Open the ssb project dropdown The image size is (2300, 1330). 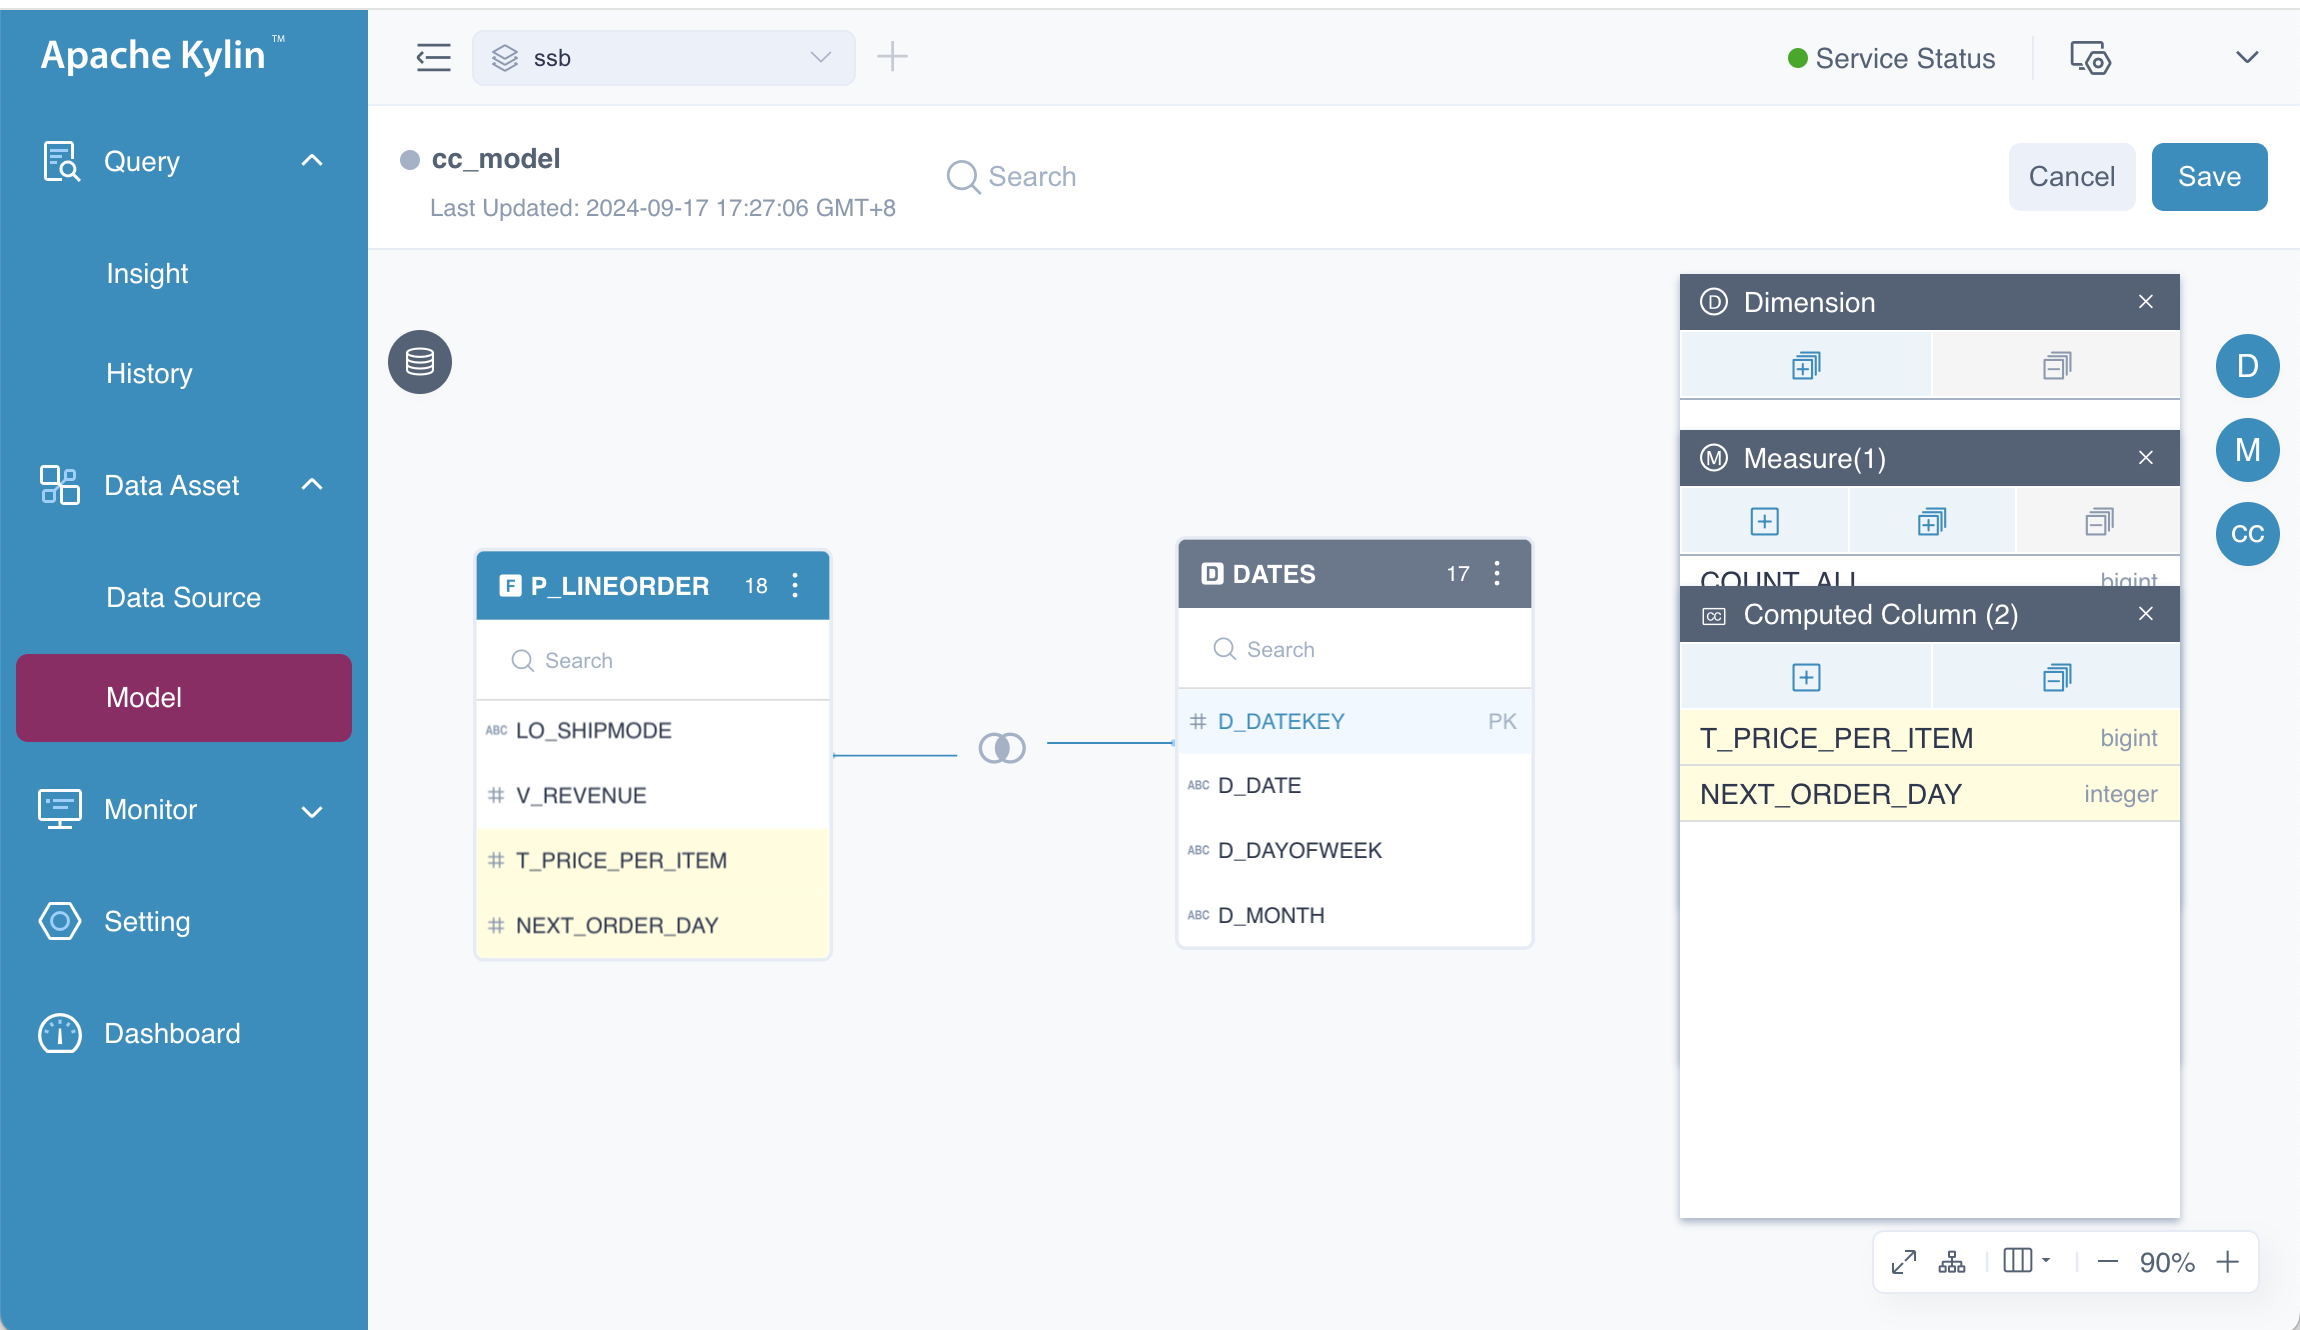coord(664,58)
